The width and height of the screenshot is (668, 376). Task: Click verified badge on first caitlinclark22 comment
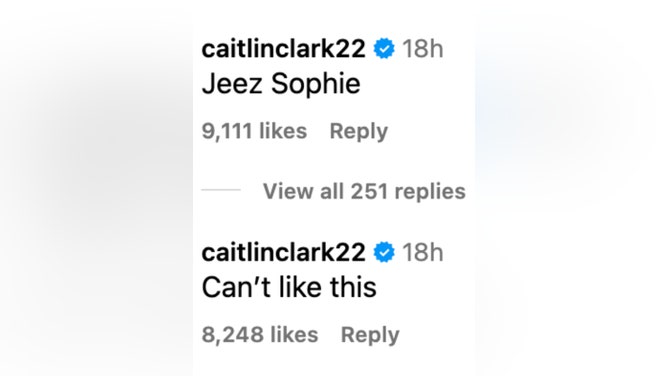click(x=384, y=49)
